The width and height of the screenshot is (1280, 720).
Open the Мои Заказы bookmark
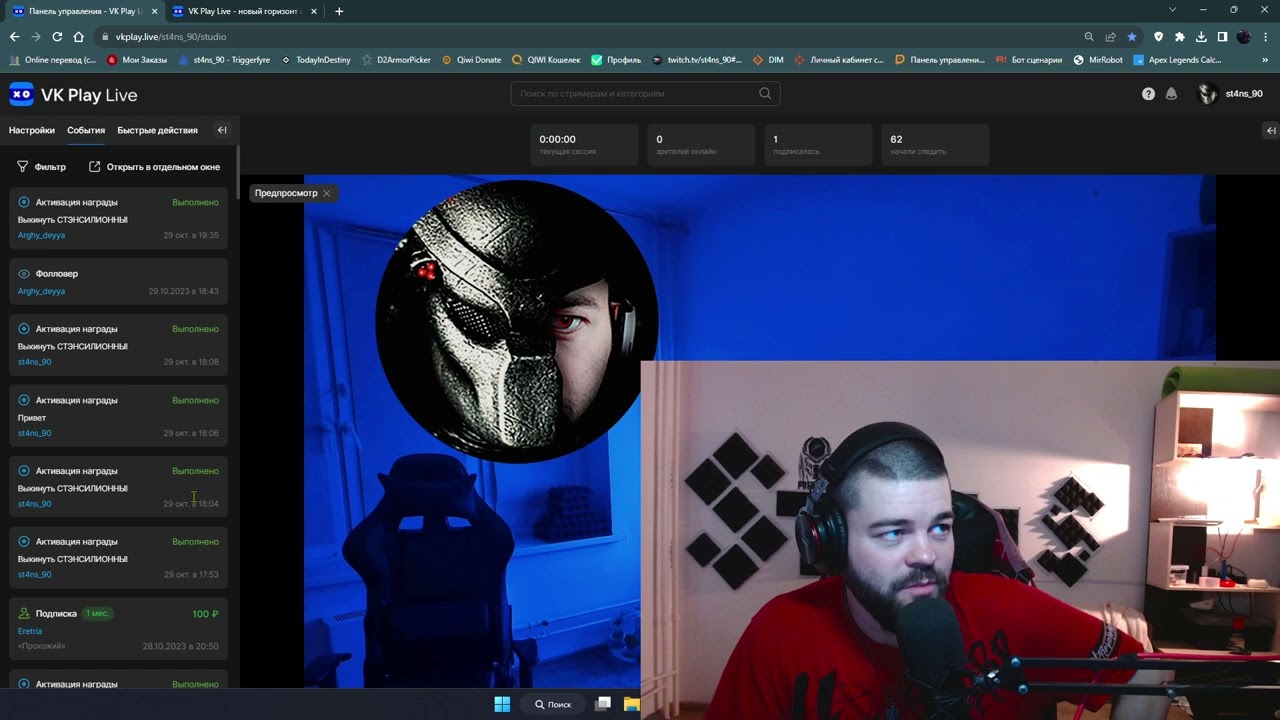coord(137,60)
